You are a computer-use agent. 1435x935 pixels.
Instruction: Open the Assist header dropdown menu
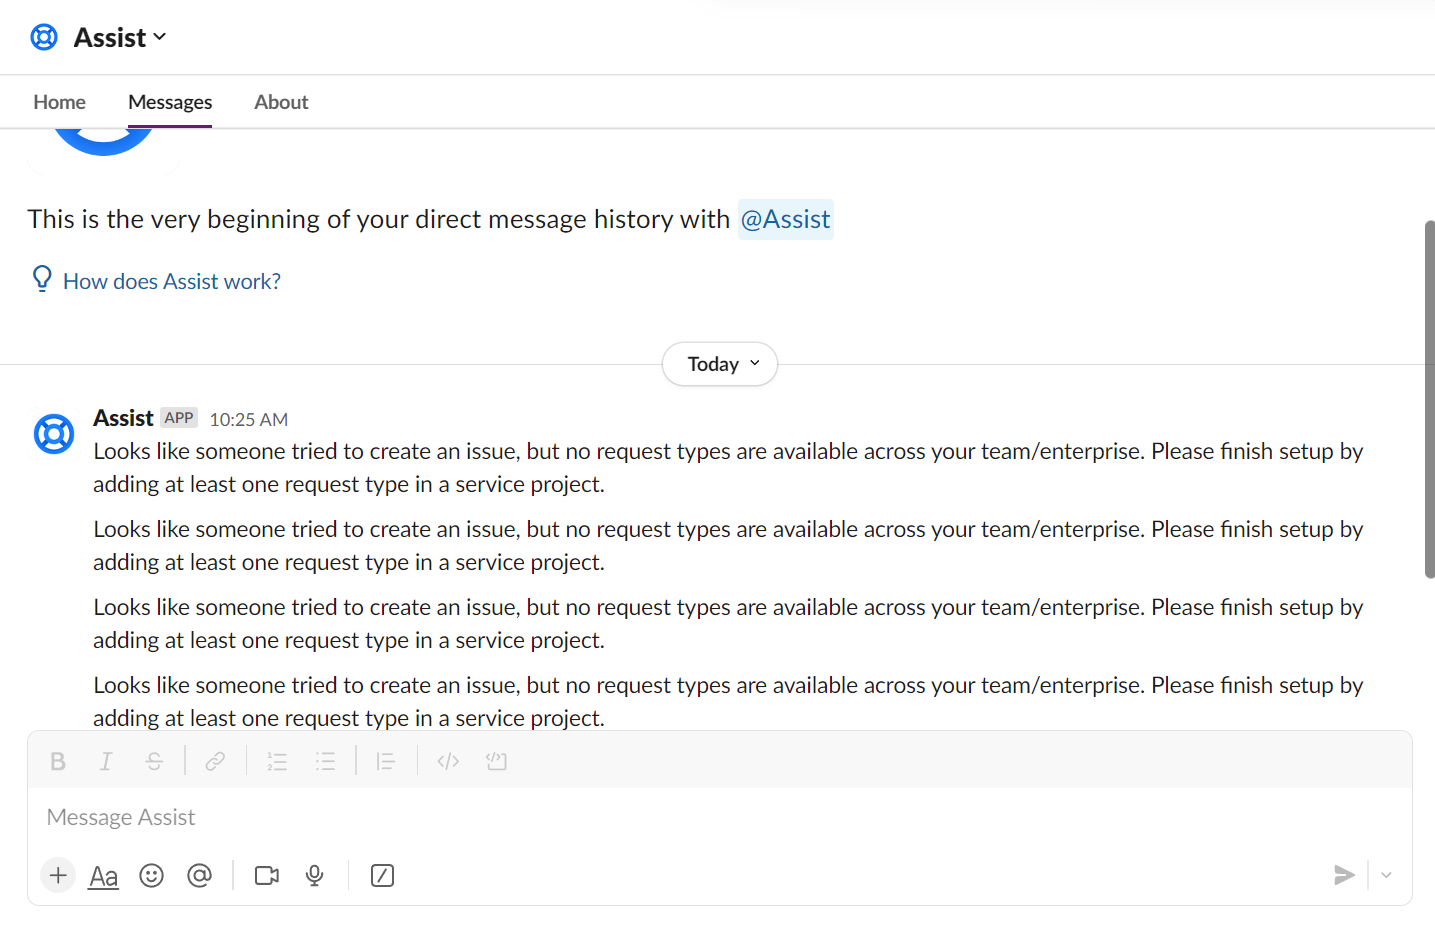coord(120,37)
